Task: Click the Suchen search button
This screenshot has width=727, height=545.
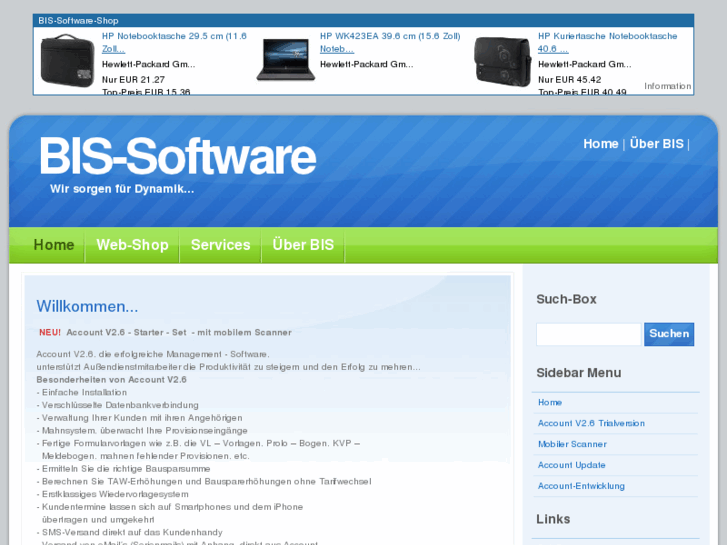Action: pyautogui.click(x=669, y=334)
